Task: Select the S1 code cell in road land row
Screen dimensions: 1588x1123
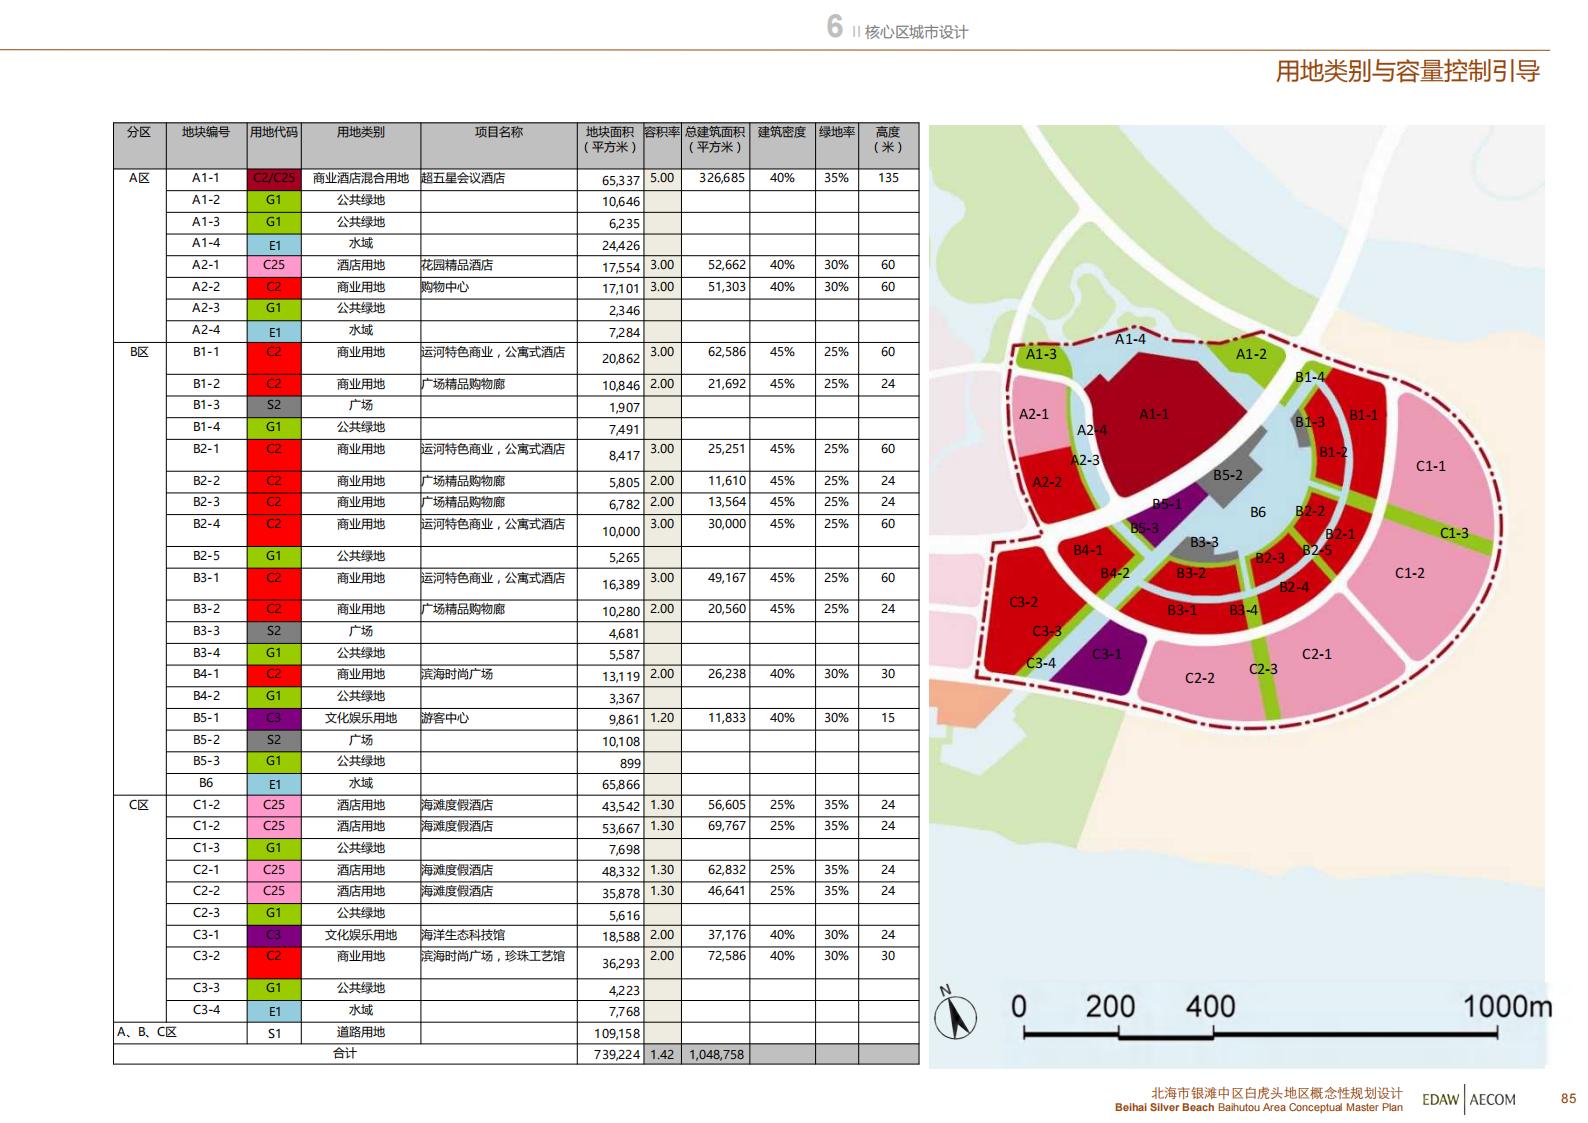Action: coord(274,1033)
